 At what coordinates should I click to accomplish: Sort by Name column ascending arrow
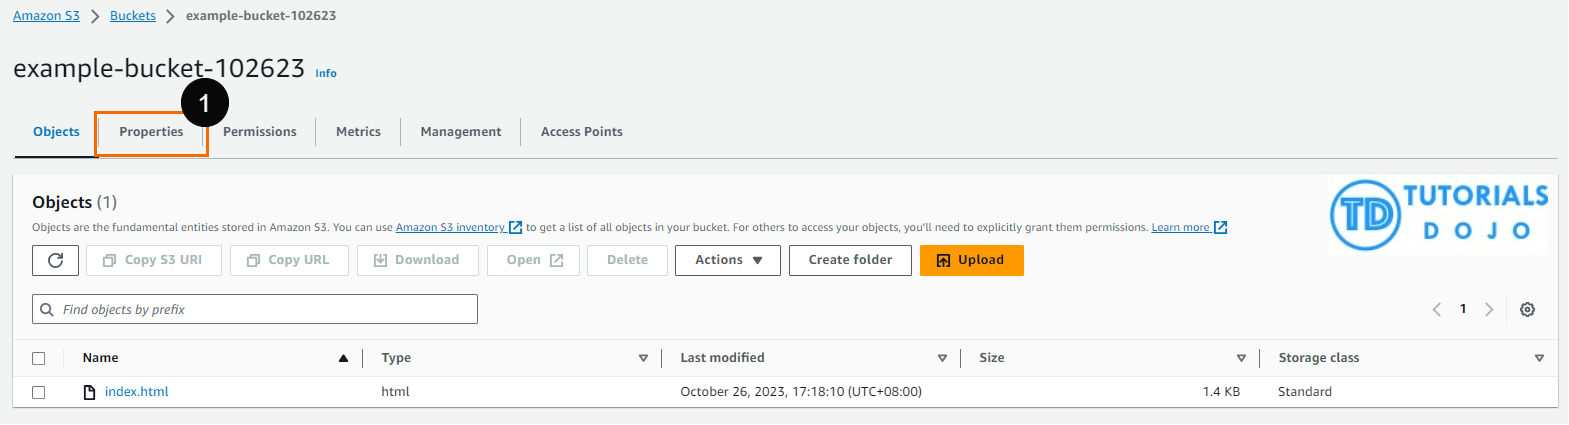343,358
